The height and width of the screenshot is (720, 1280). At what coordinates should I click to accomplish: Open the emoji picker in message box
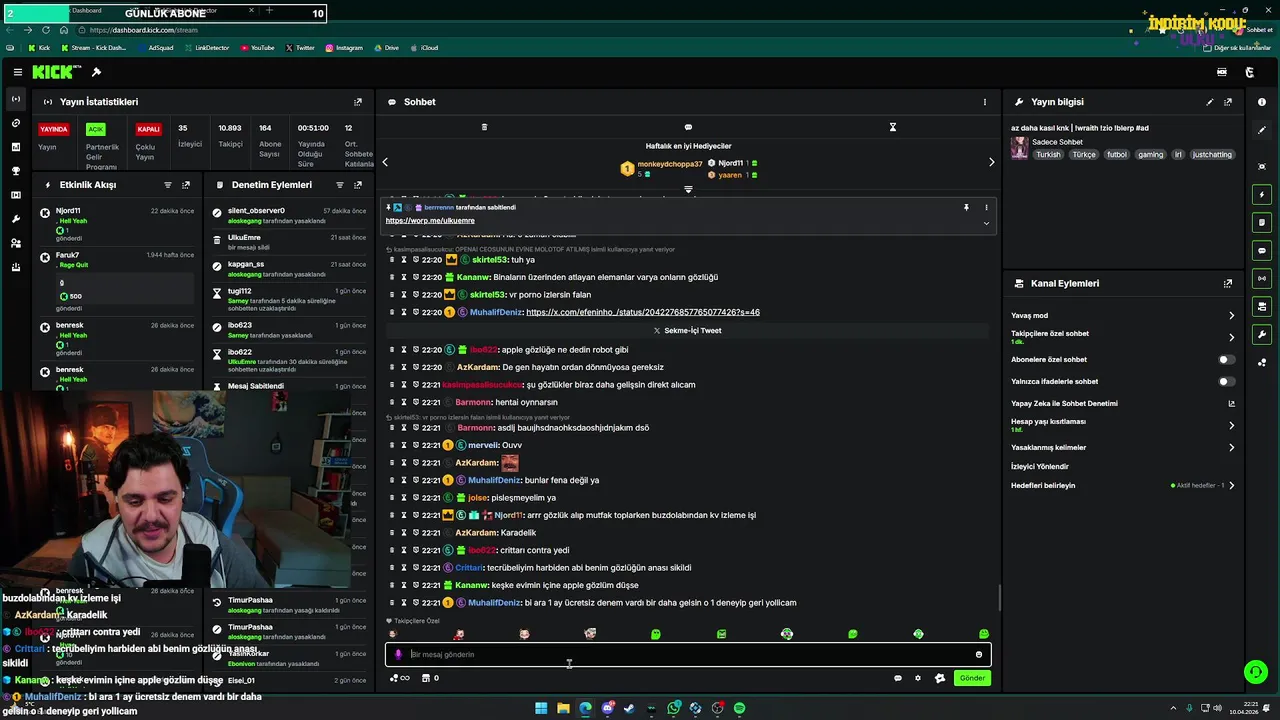[979, 654]
